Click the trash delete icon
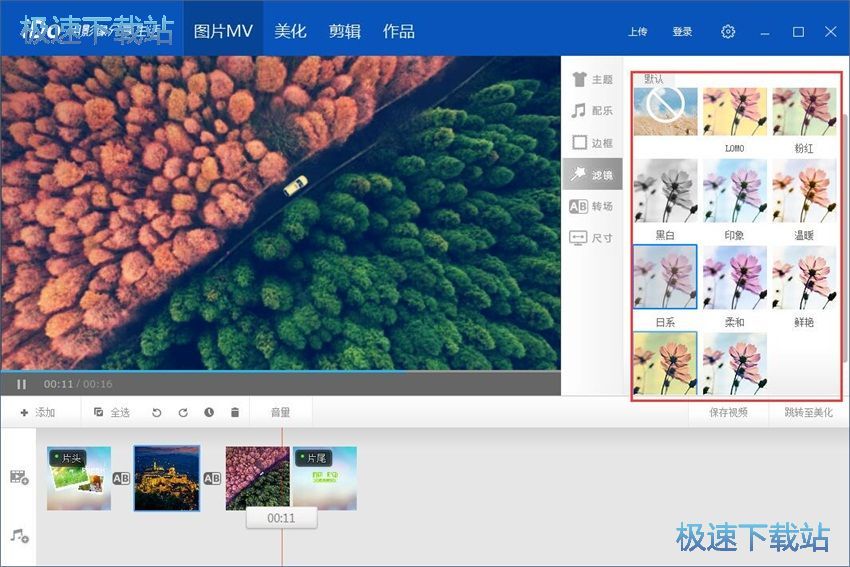The height and width of the screenshot is (567, 850). click(x=235, y=412)
